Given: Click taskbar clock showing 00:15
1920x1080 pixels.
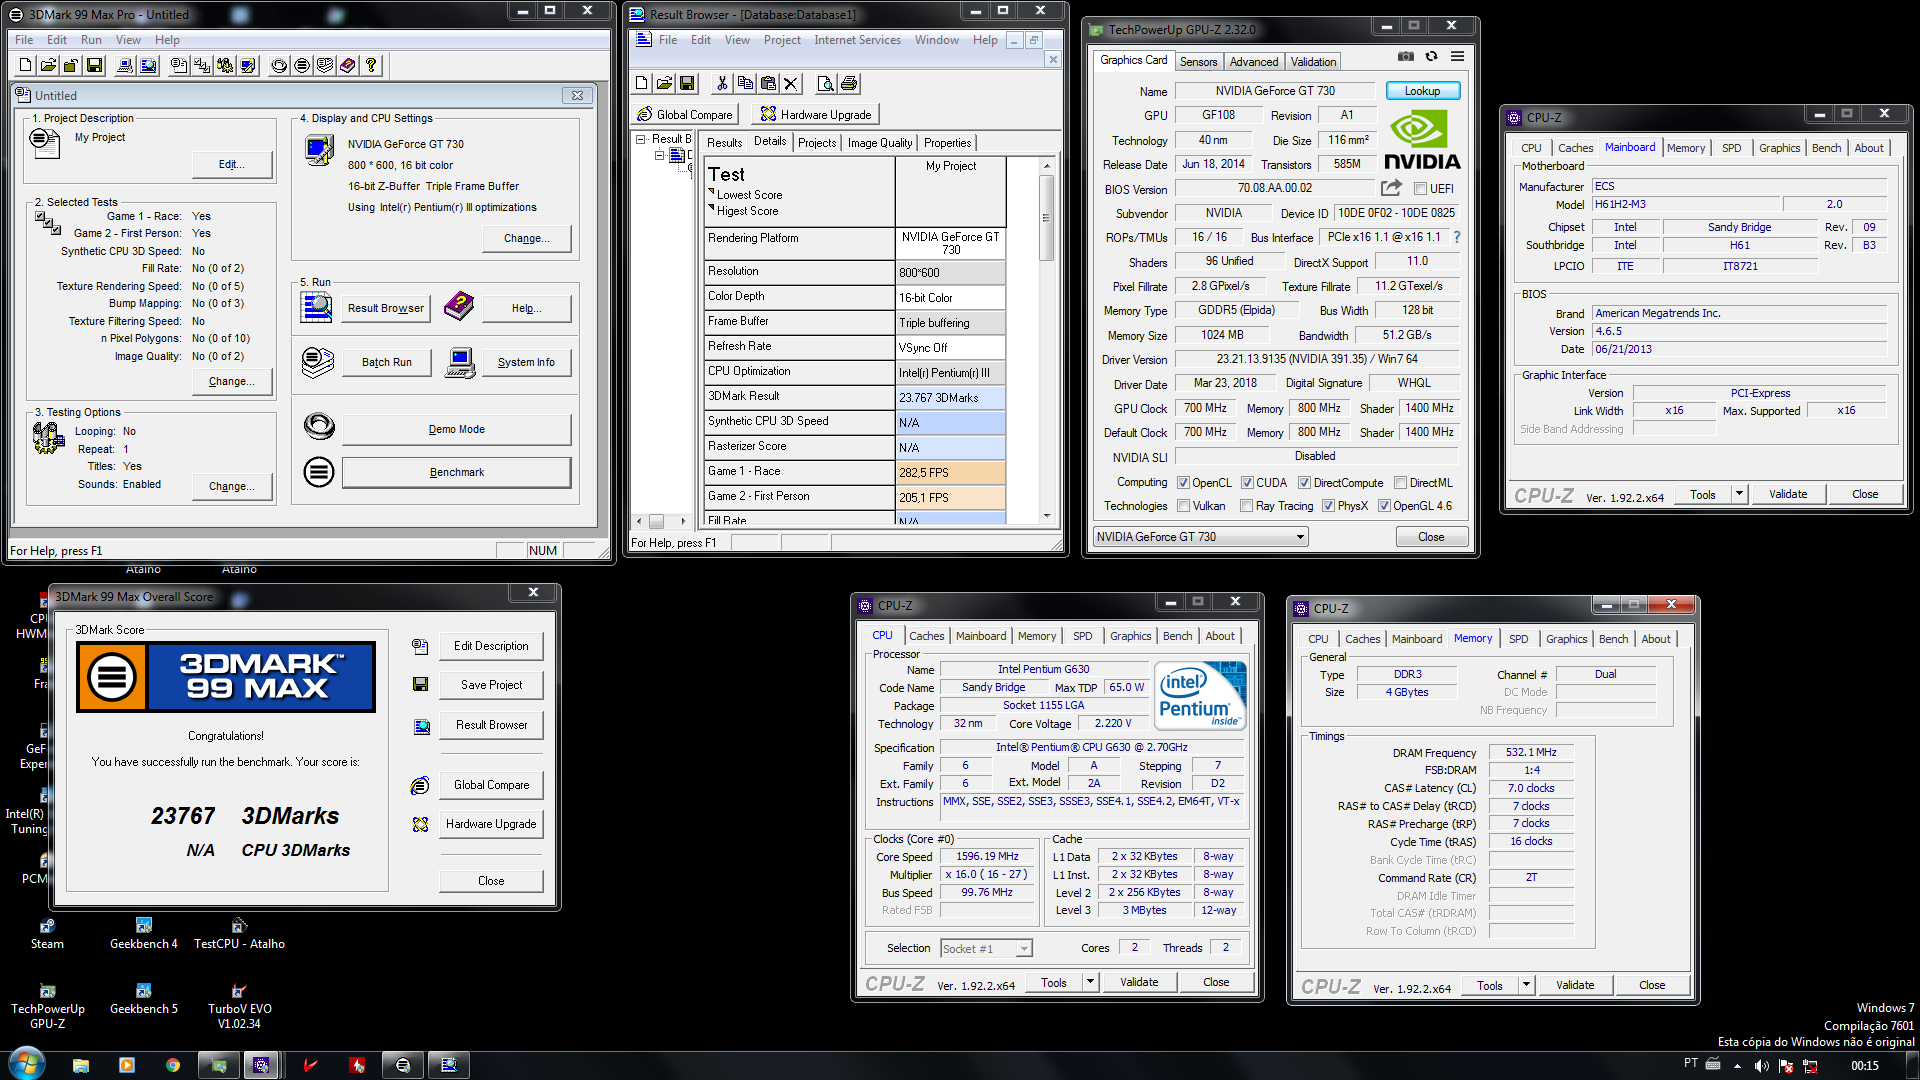Looking at the screenshot, I should (1864, 1066).
